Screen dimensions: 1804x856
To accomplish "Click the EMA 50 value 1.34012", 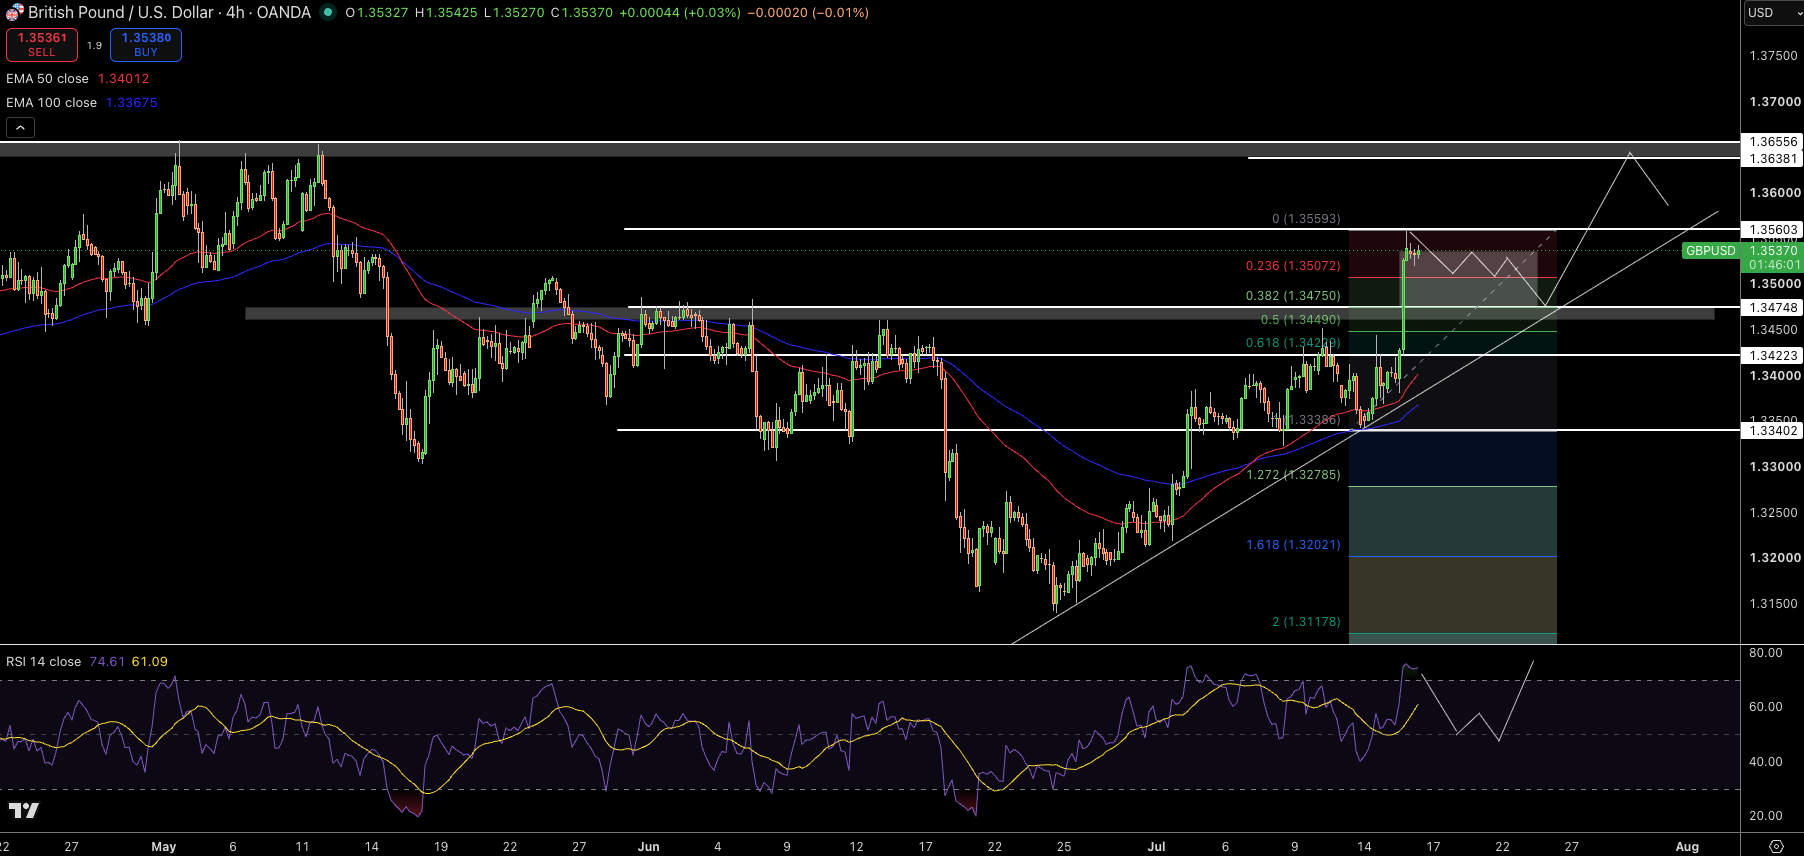I will tap(123, 79).
